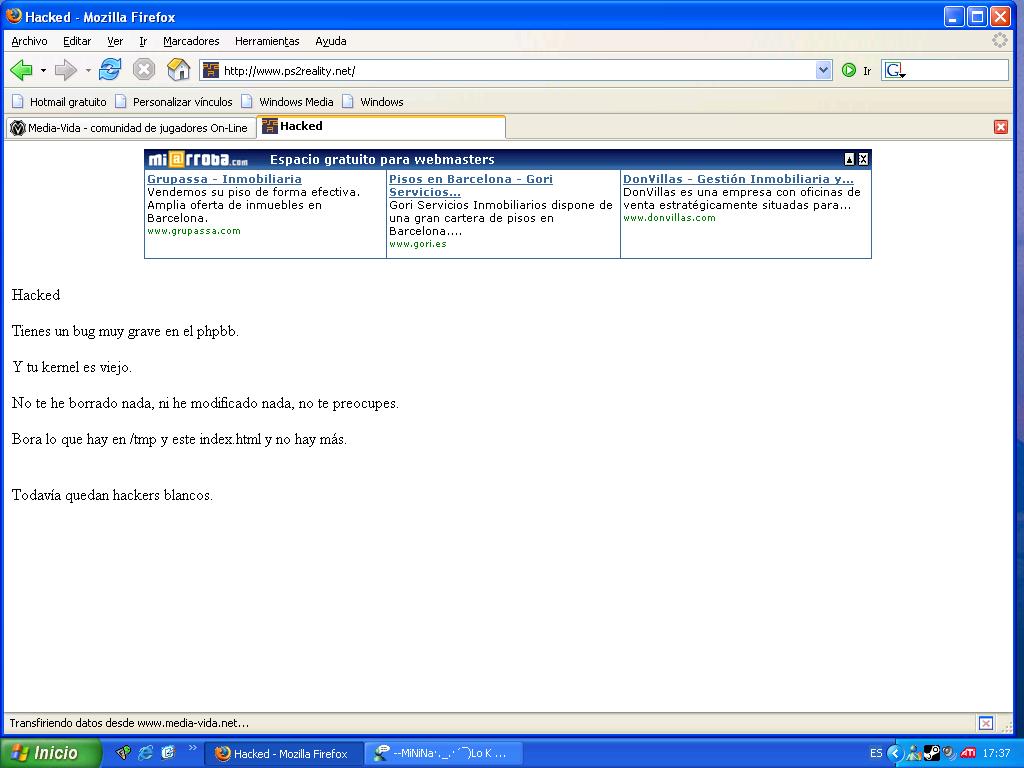Click the Steam tray icon

click(x=931, y=754)
